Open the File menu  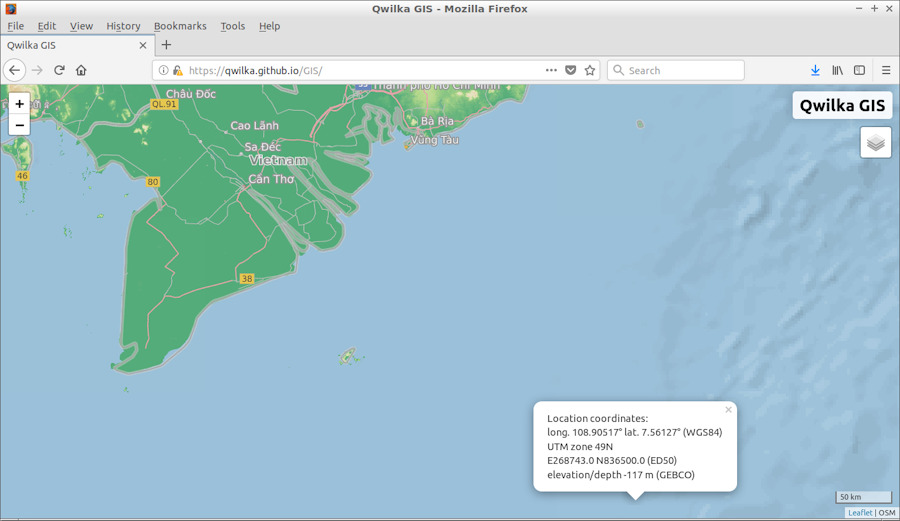(x=15, y=26)
